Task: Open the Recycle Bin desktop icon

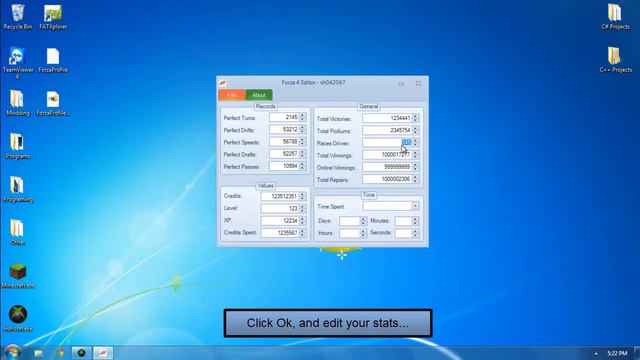Action: click(18, 17)
